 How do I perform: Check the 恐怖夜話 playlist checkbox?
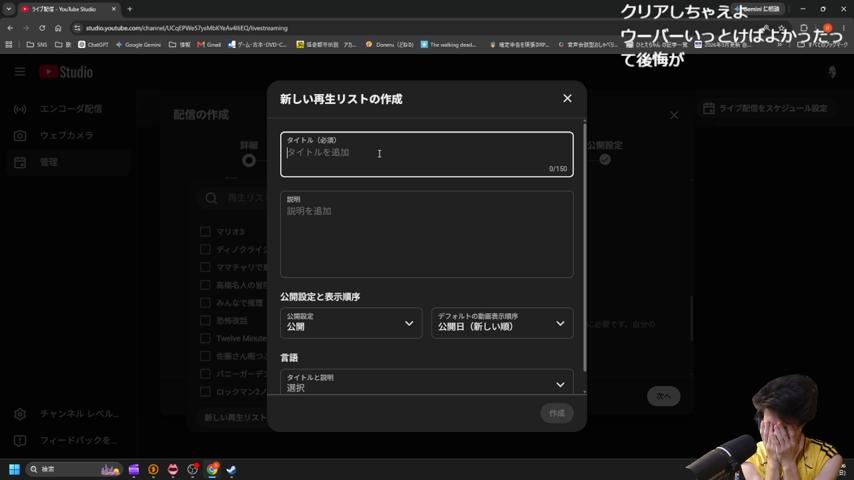point(205,320)
